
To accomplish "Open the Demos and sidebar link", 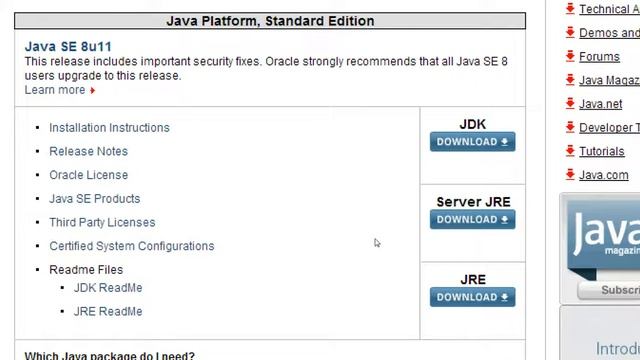I will click(609, 33).
